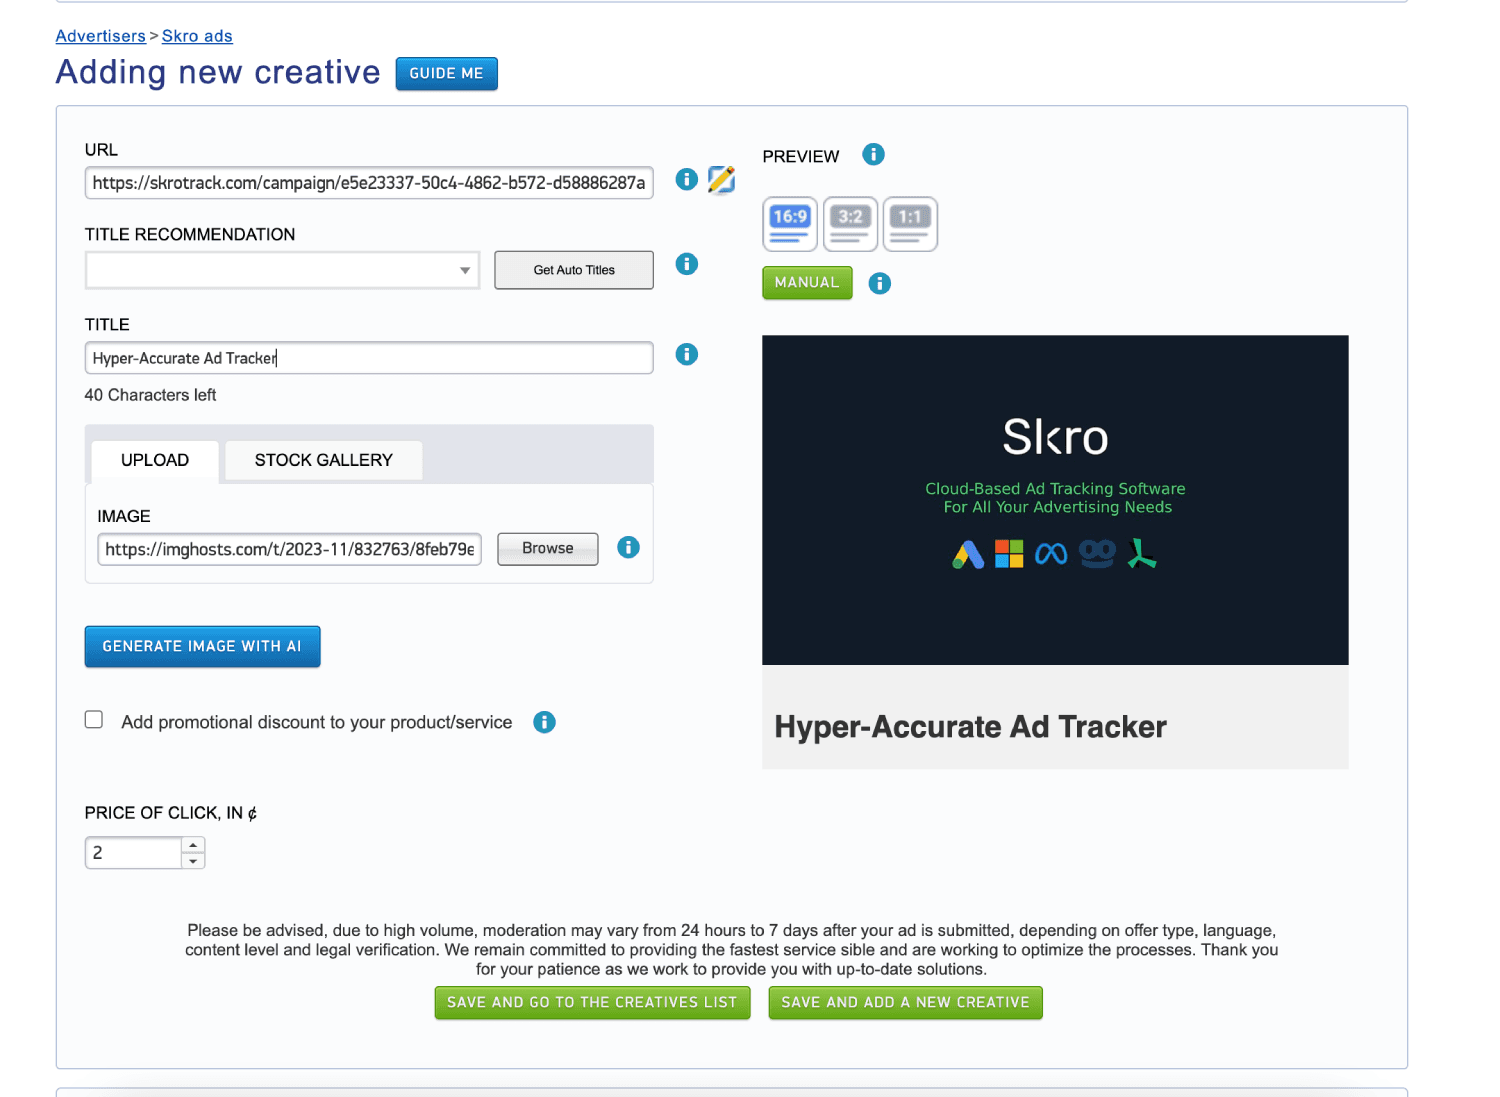Click the info icon beside URL field

(686, 179)
